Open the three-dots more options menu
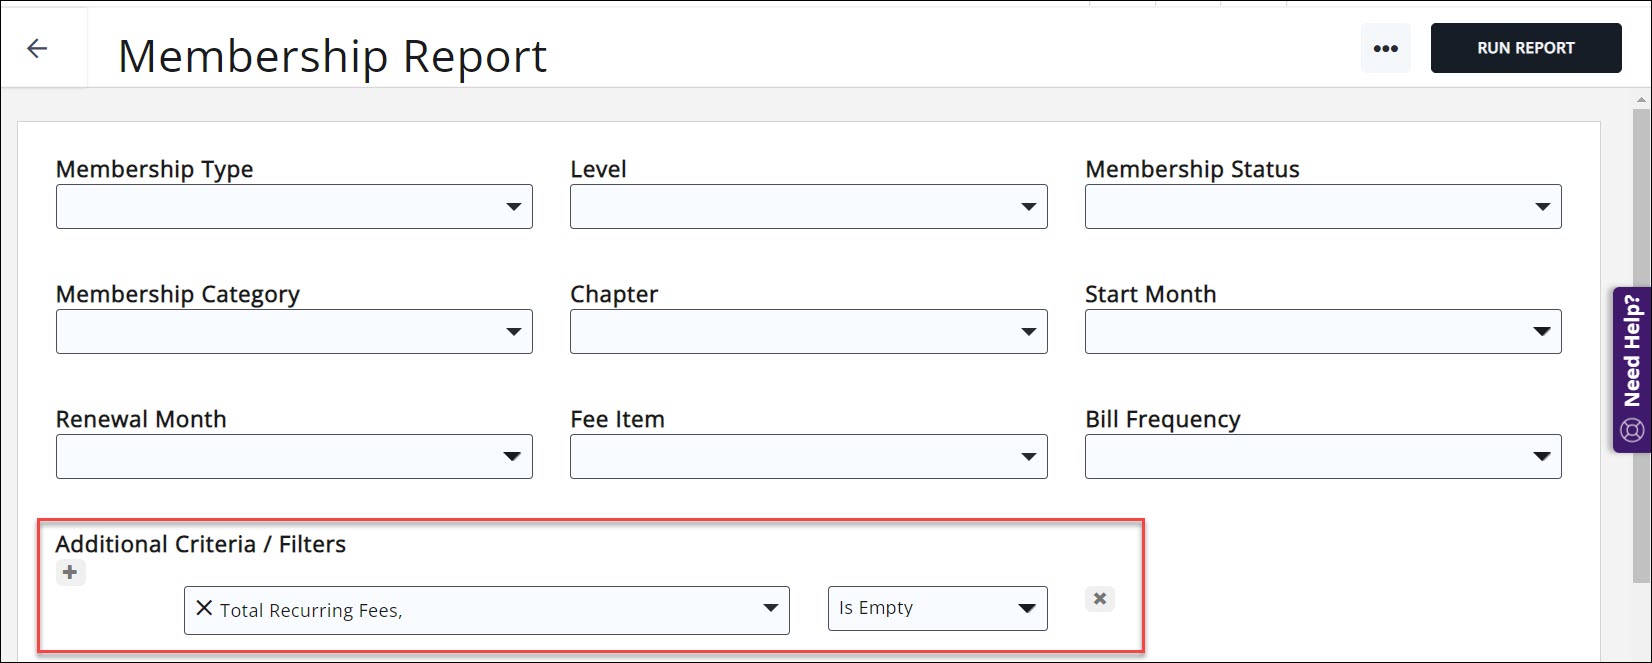 tap(1385, 48)
